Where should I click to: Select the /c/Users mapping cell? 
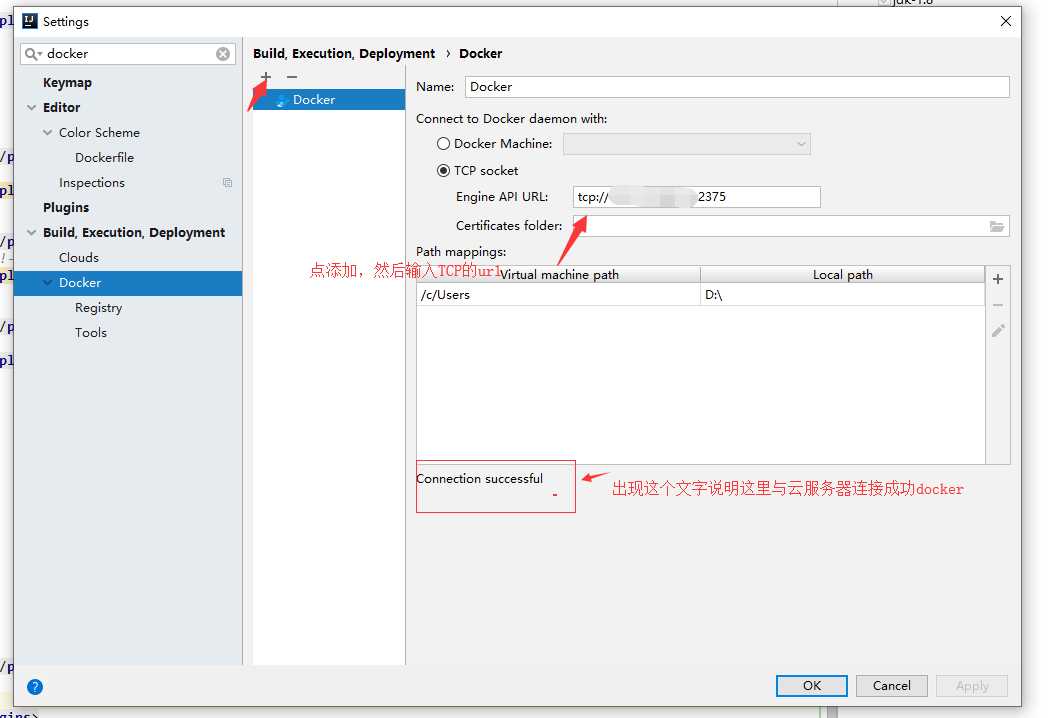559,295
